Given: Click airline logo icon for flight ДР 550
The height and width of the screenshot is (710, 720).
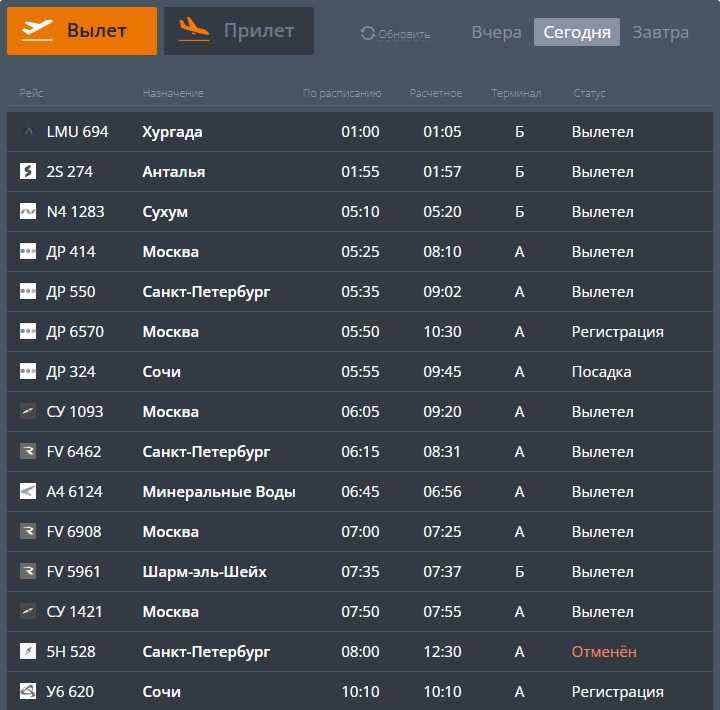Looking at the screenshot, I should click(x=28, y=292).
